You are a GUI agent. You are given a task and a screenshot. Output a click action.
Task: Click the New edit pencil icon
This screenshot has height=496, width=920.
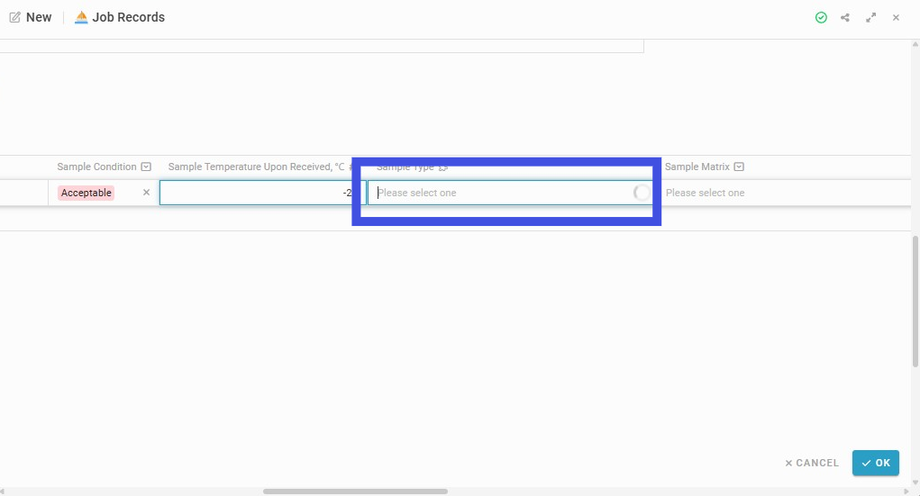(15, 18)
